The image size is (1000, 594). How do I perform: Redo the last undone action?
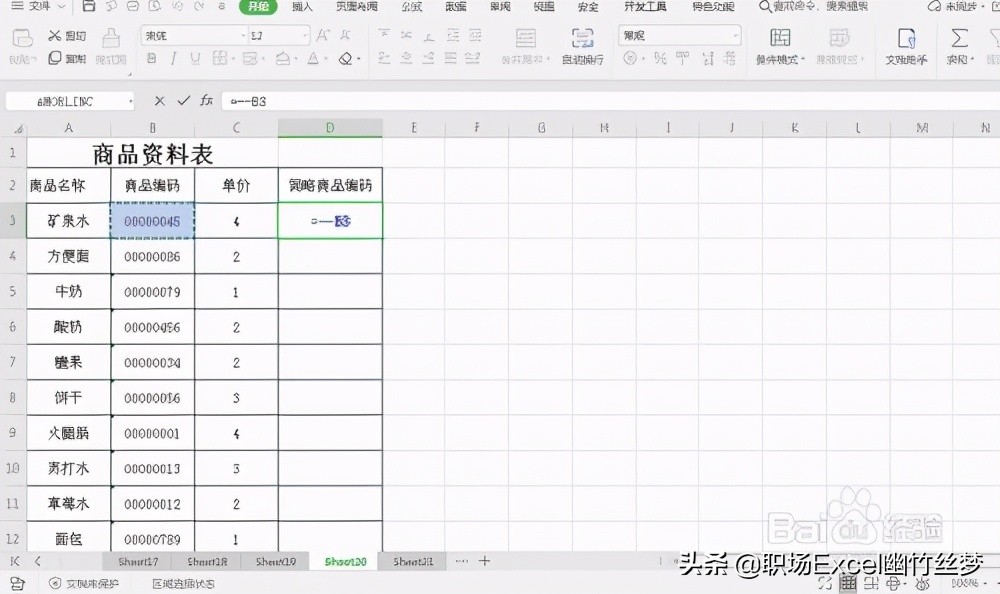point(199,6)
